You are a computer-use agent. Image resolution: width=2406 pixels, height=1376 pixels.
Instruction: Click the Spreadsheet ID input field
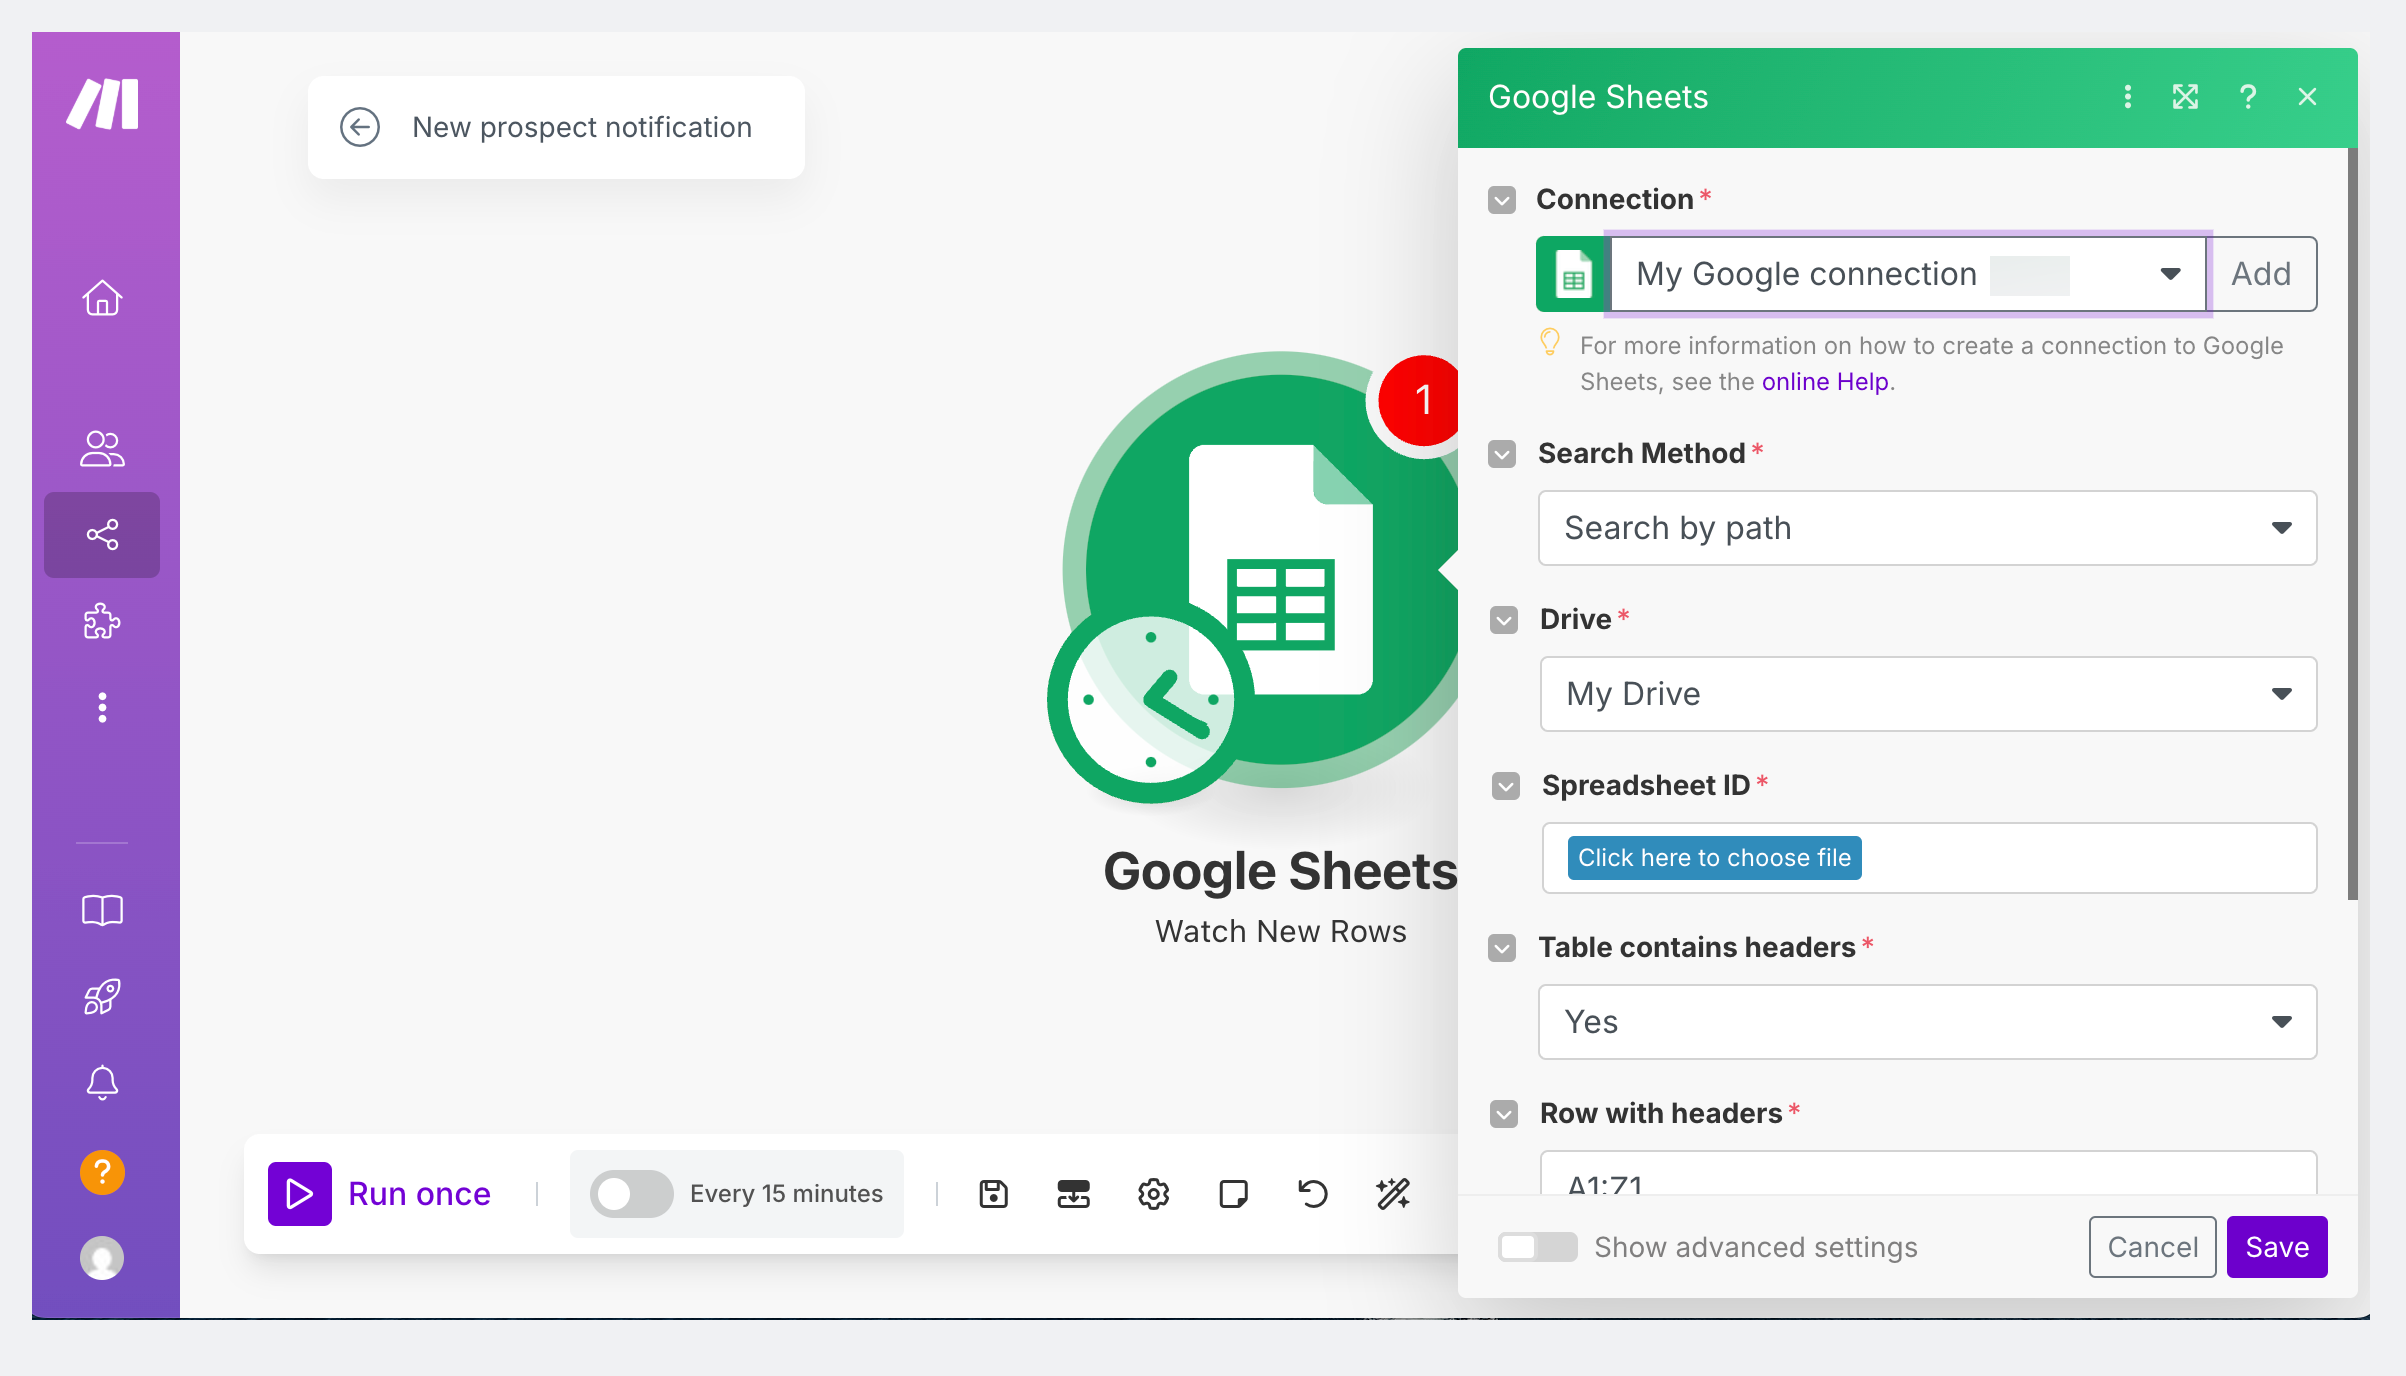click(1929, 858)
